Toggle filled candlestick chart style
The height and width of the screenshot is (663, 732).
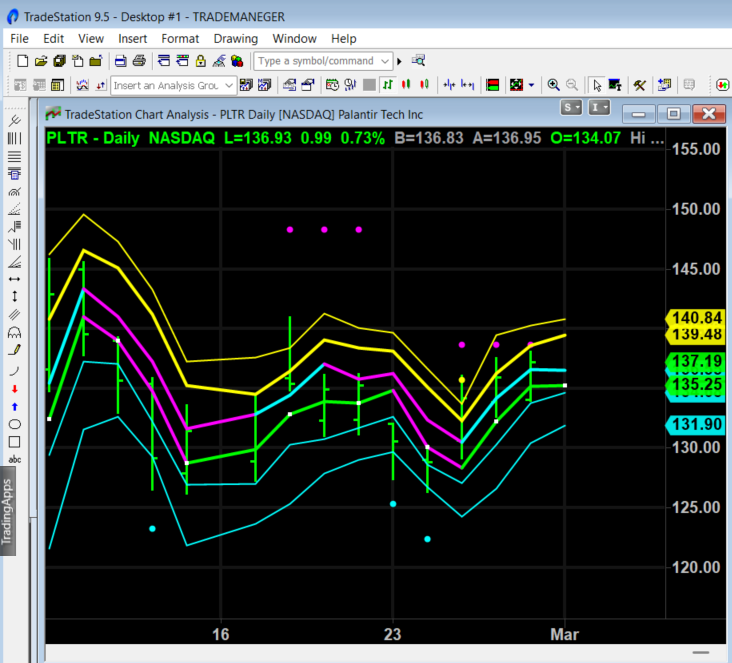click(x=406, y=85)
